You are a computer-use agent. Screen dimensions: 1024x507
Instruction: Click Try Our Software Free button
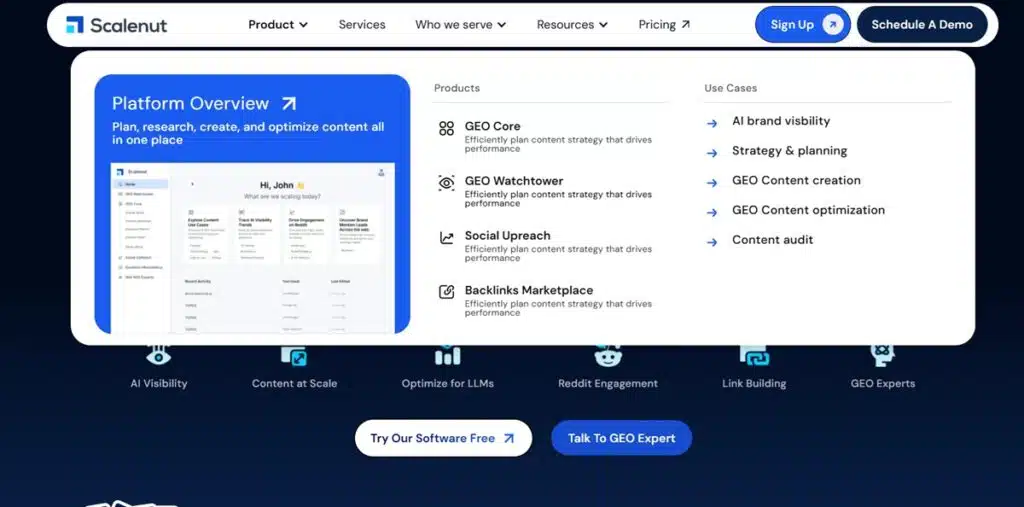tap(443, 438)
